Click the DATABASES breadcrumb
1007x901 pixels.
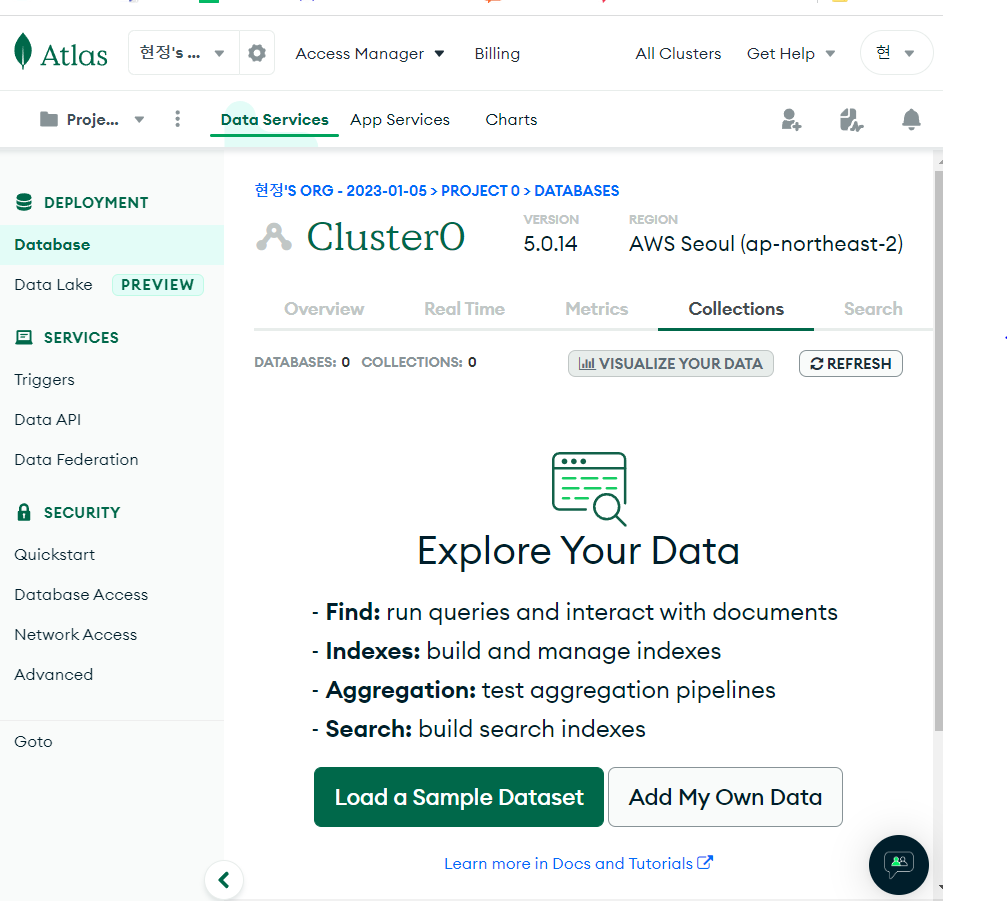[577, 191]
